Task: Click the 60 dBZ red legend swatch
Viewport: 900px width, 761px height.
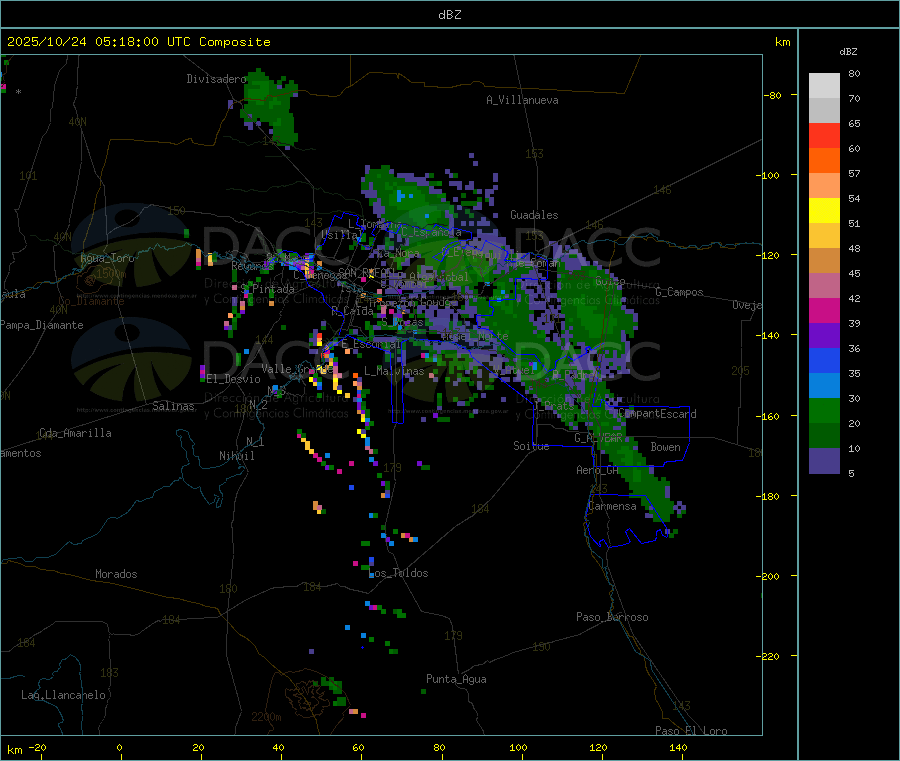Action: click(x=824, y=135)
